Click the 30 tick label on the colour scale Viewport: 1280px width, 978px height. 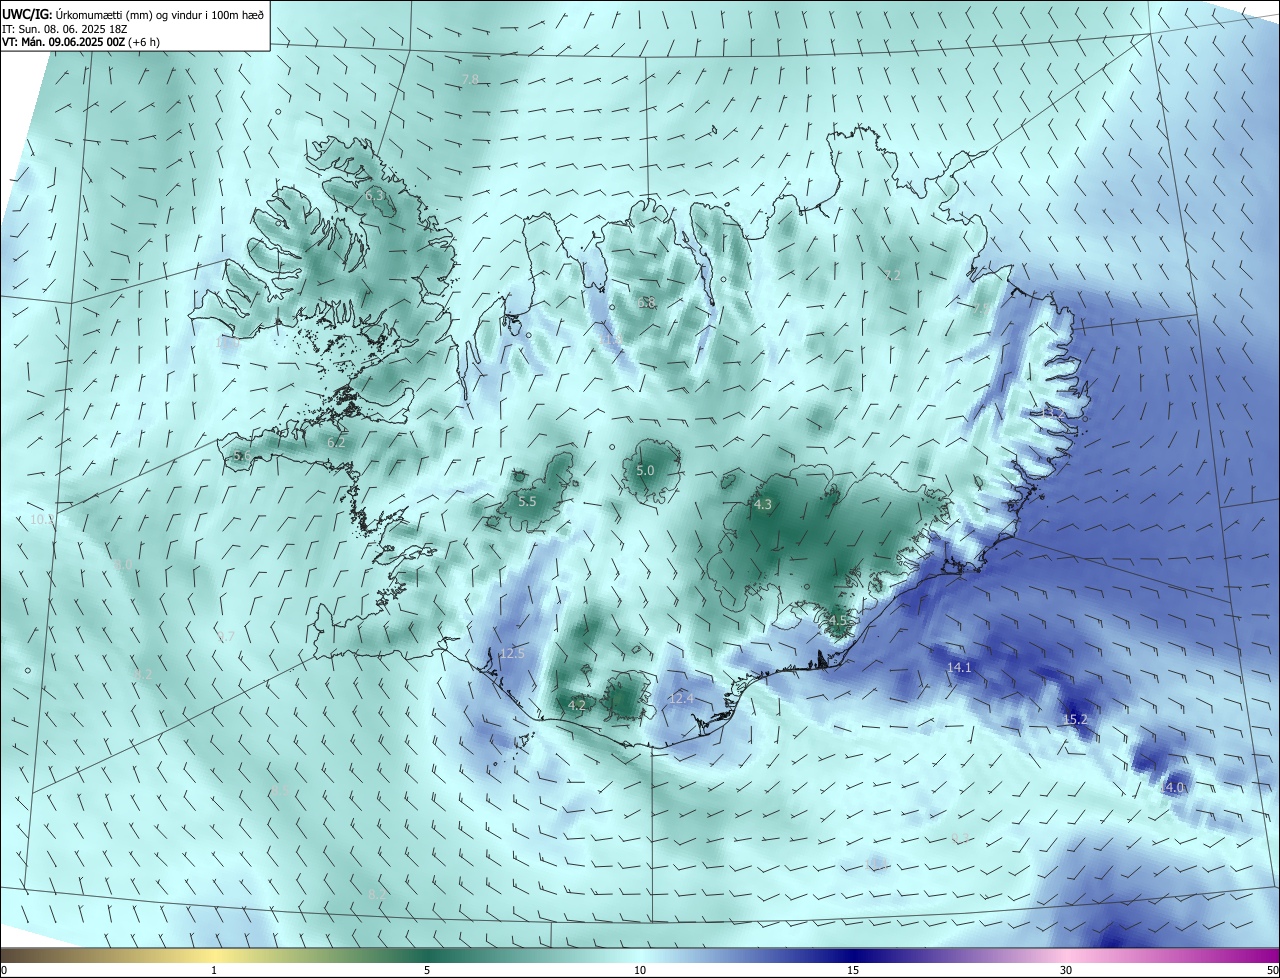pos(1066,971)
